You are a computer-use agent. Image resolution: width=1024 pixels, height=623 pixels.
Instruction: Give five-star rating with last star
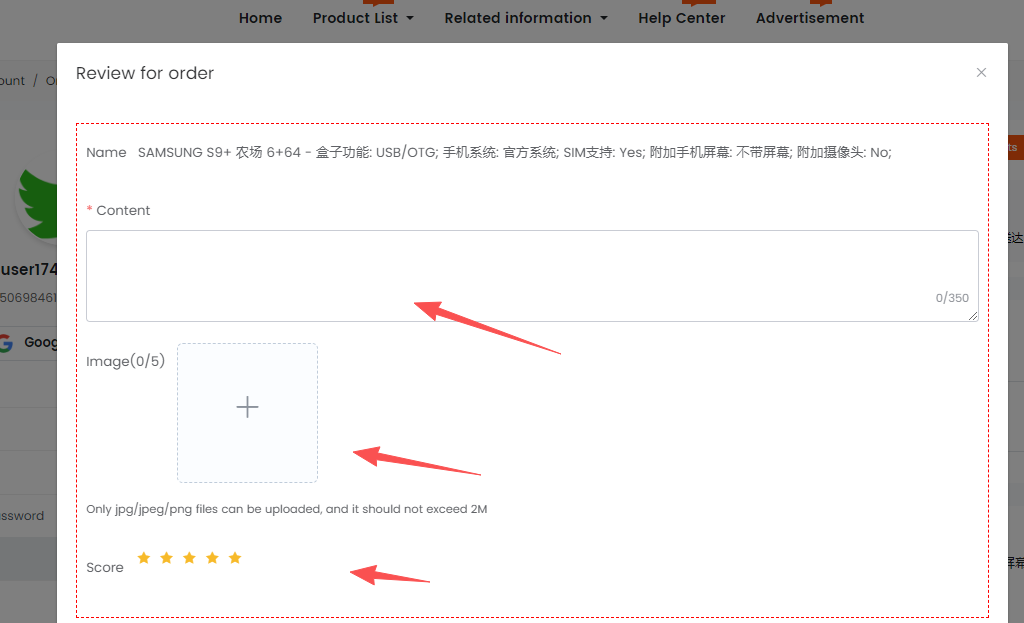235,558
